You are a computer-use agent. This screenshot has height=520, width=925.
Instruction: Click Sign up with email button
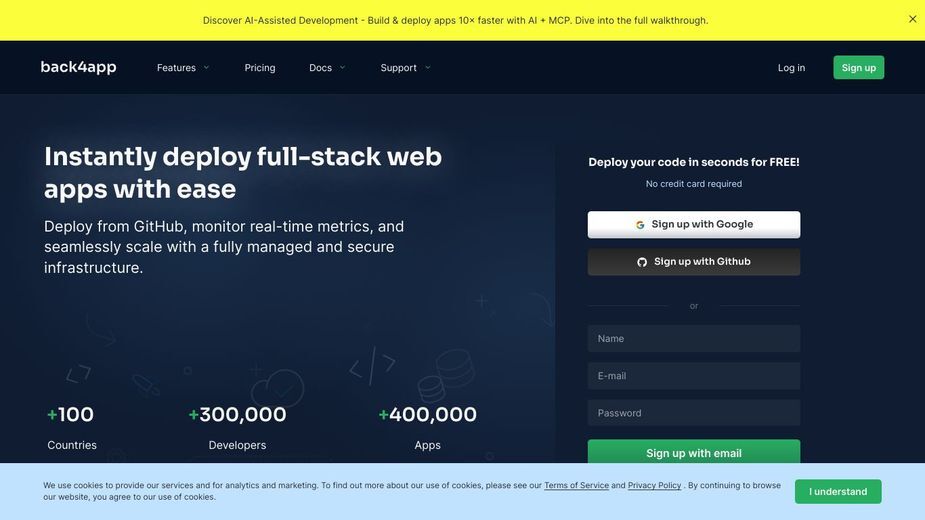(x=694, y=452)
